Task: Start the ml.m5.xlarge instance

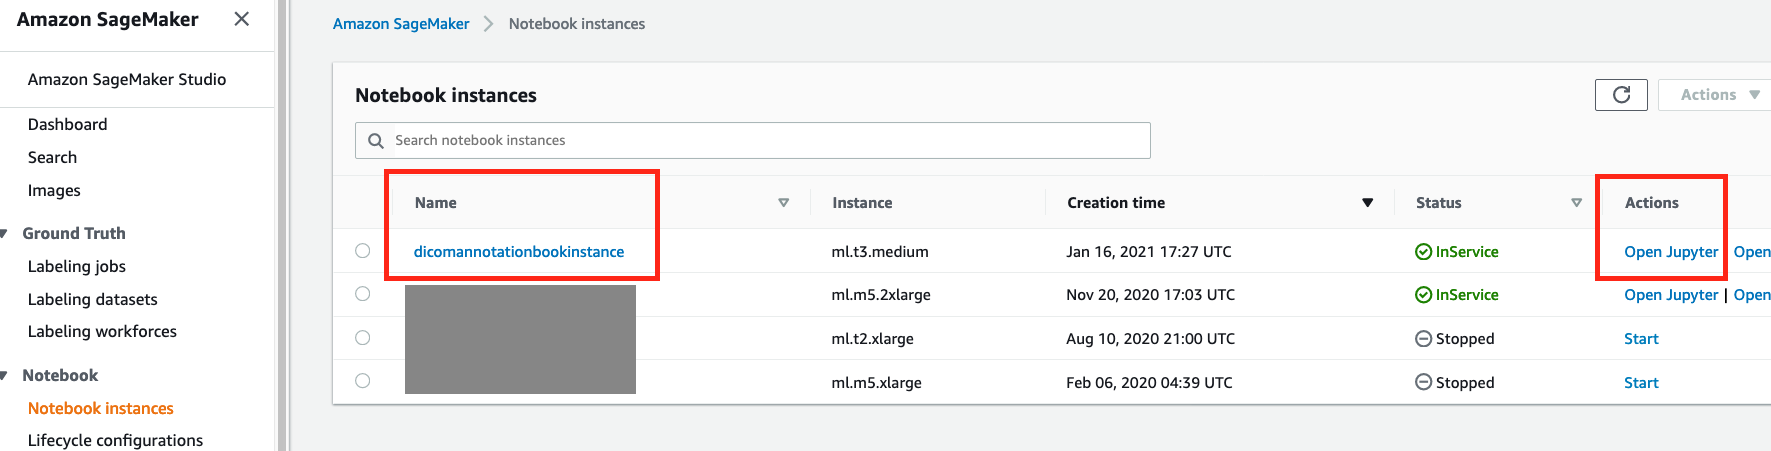Action: pyautogui.click(x=1641, y=383)
